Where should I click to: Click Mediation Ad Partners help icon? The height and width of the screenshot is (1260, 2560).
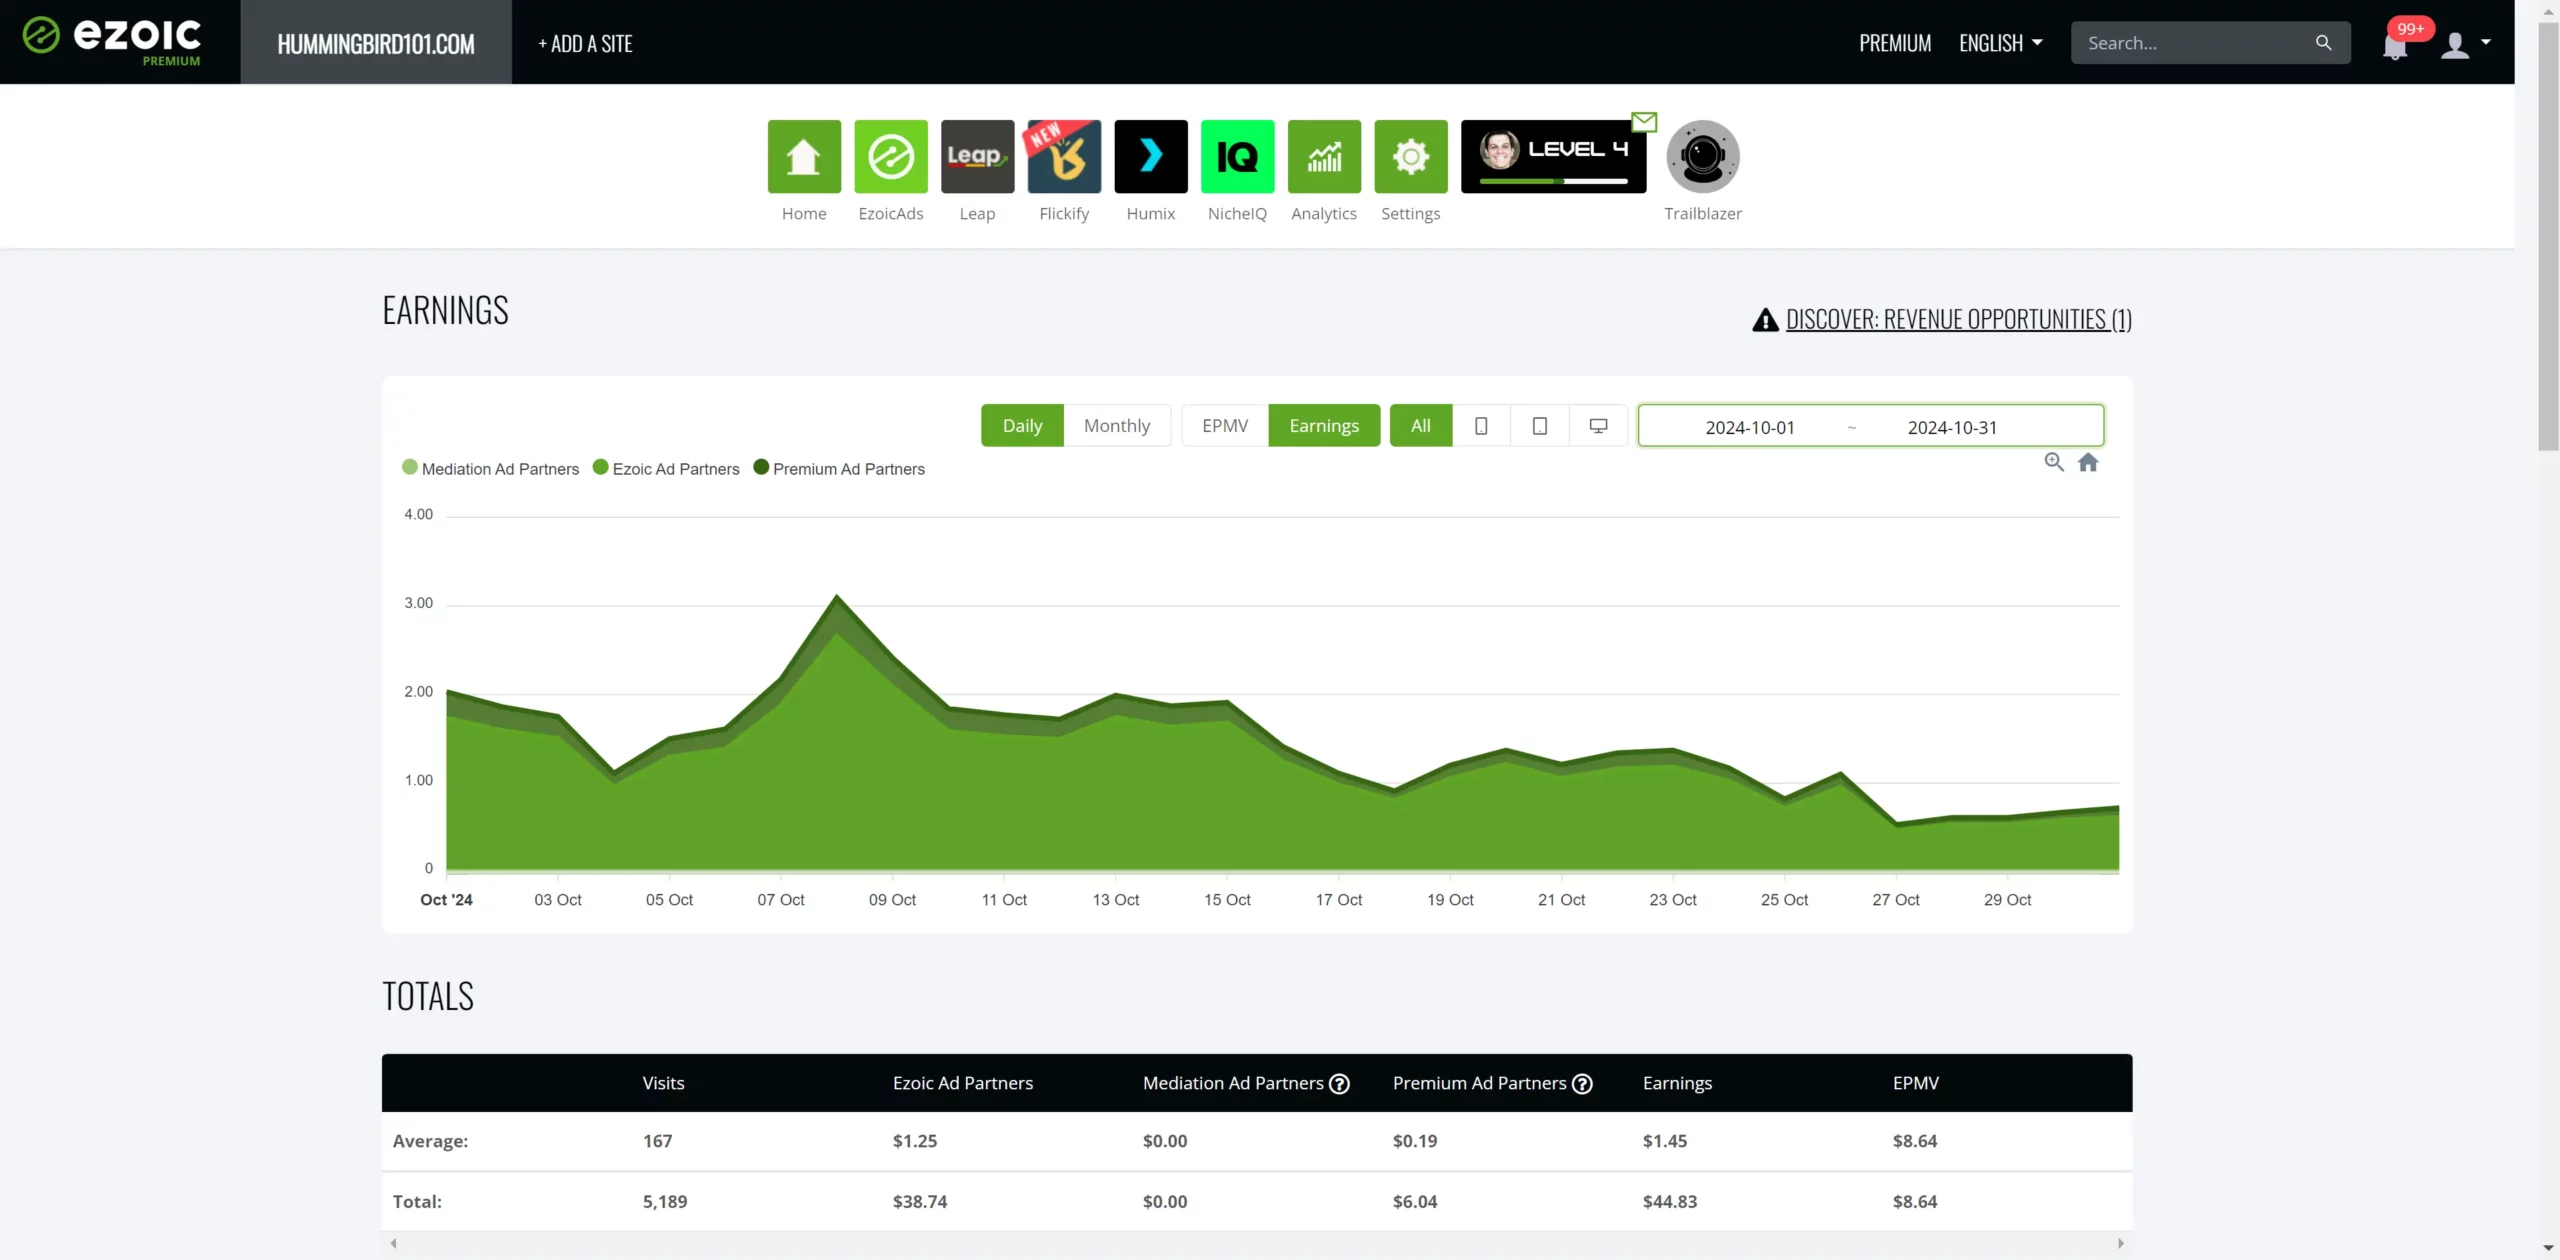(1339, 1083)
